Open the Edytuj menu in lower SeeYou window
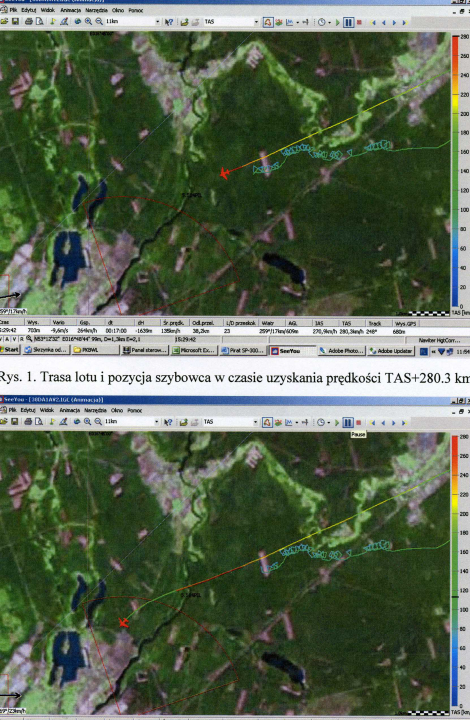470x720 pixels. 28,410
